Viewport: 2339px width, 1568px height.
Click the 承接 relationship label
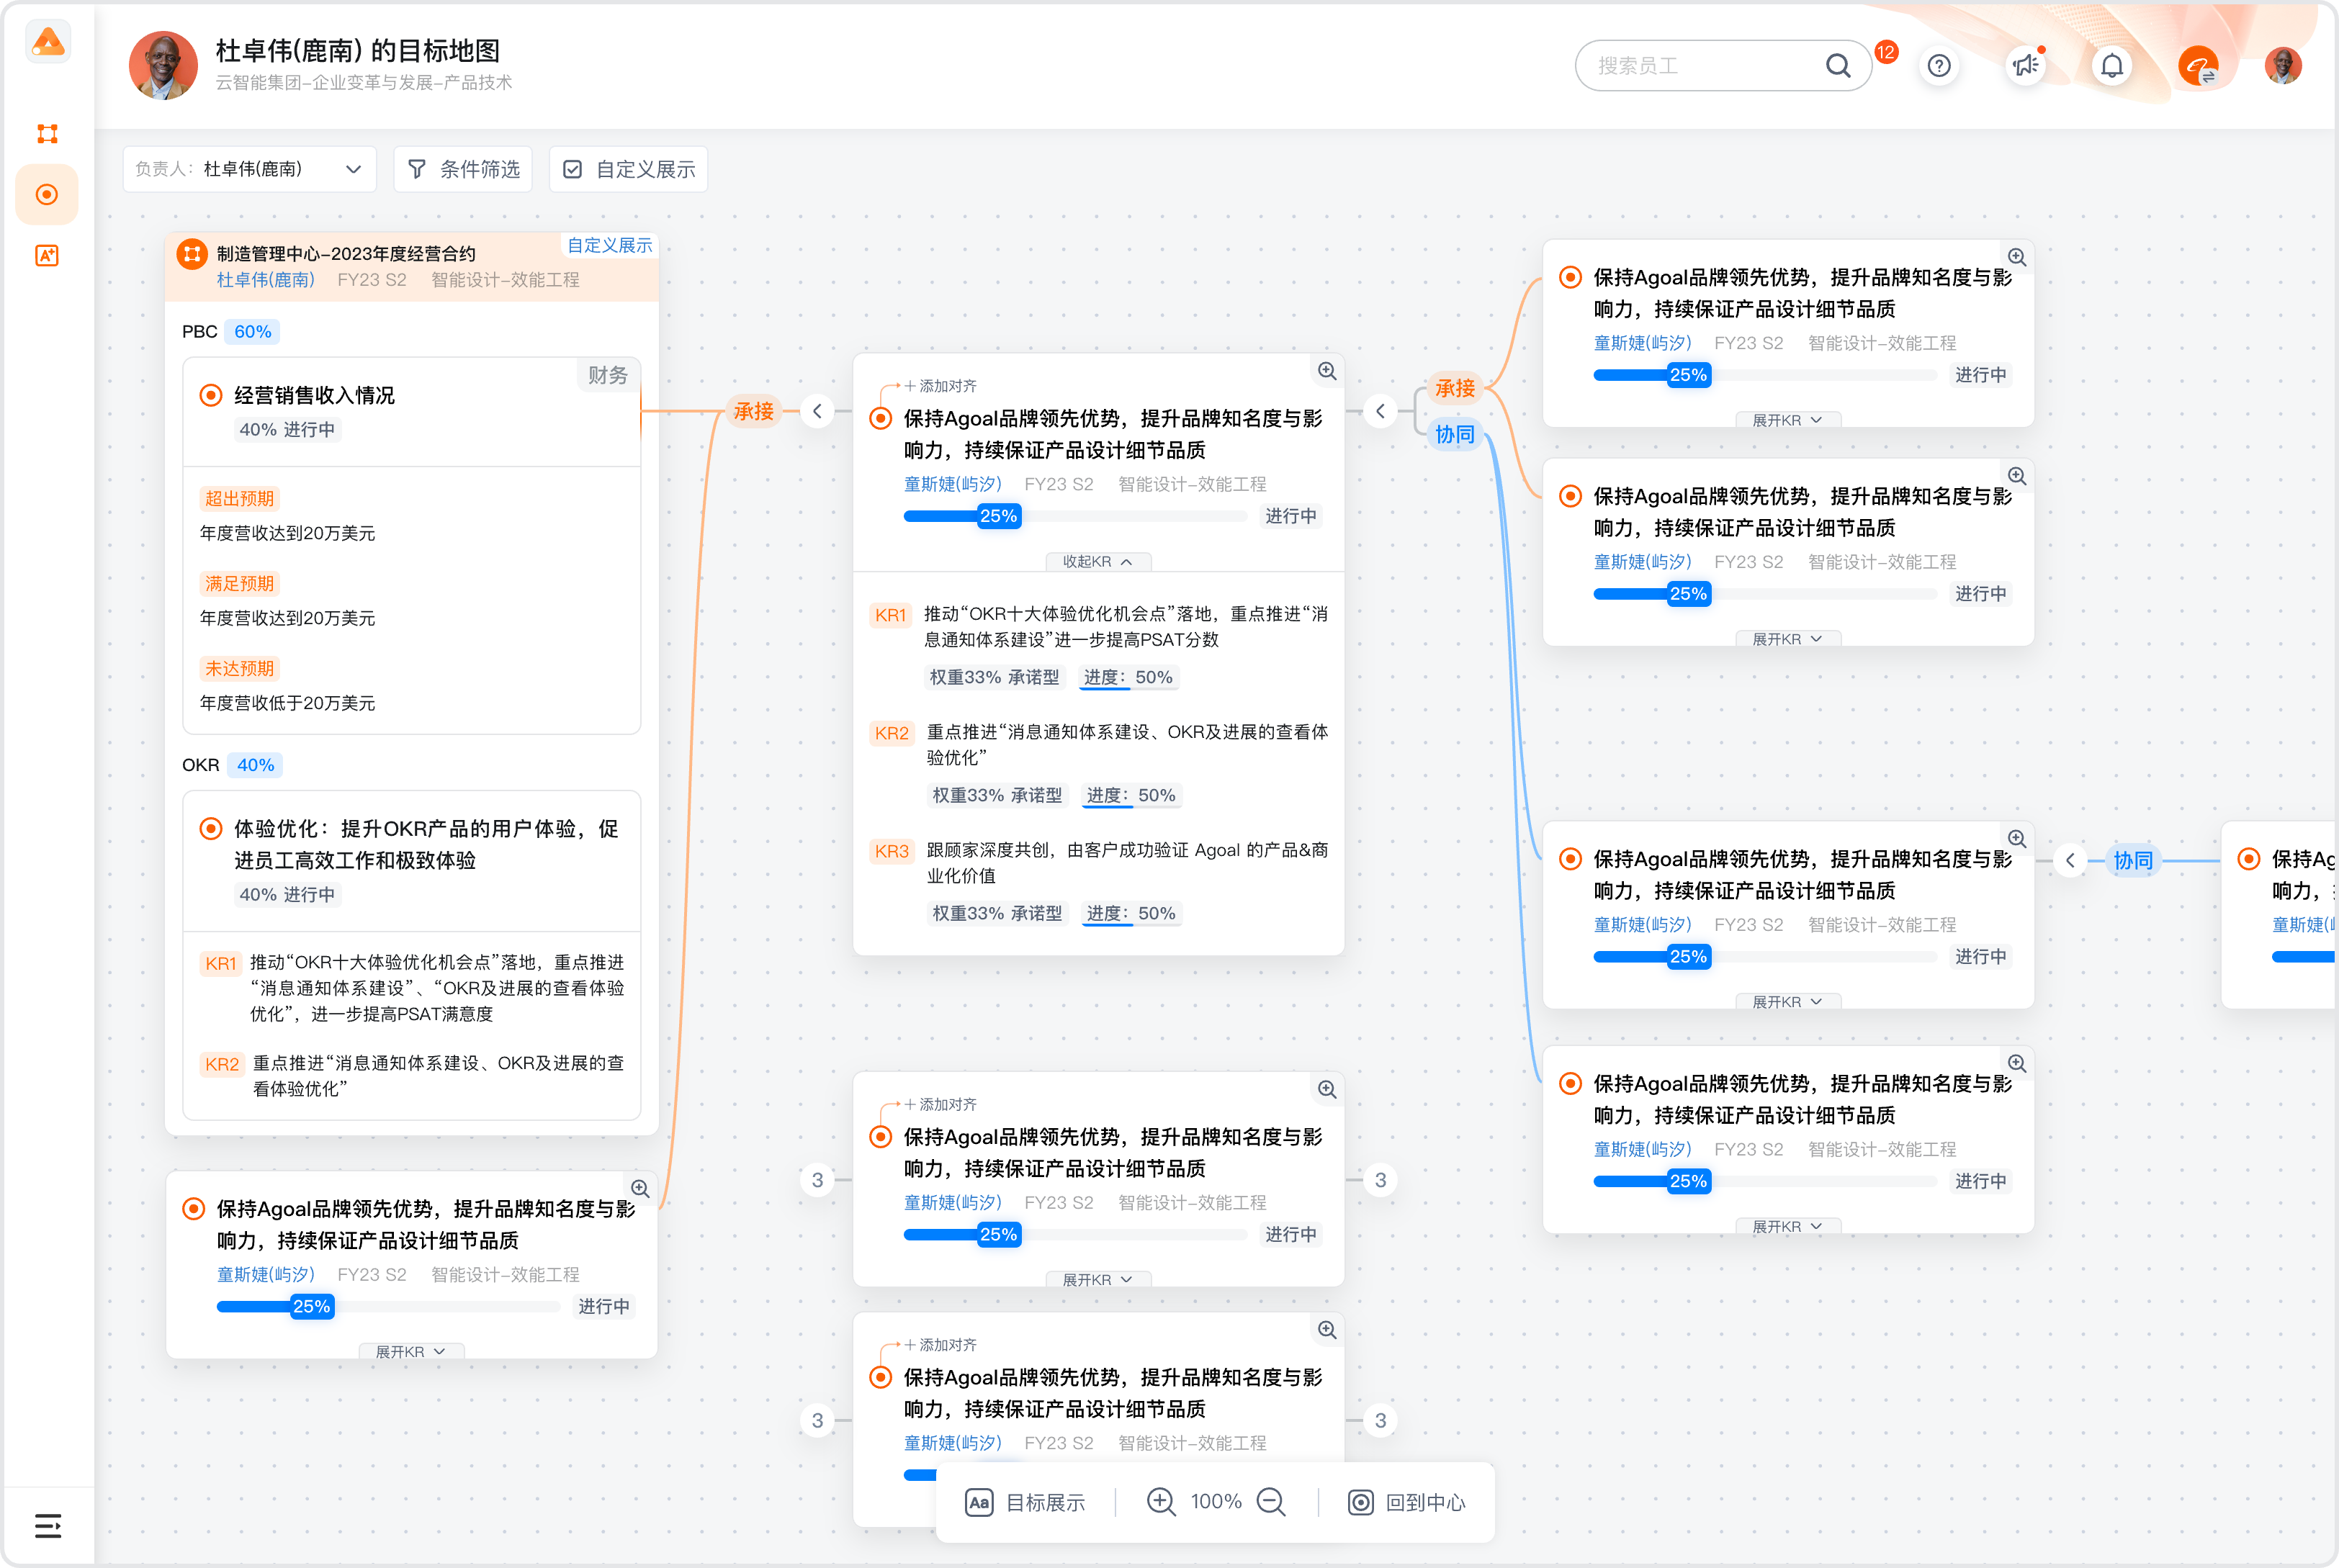pos(754,411)
